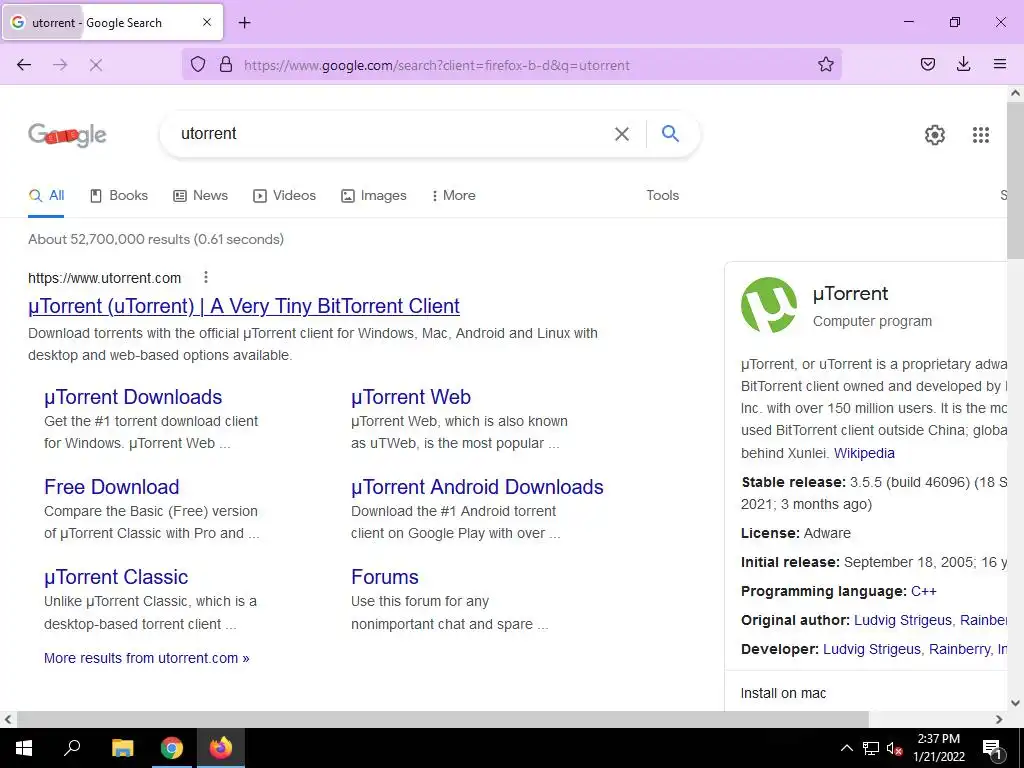1024x768 pixels.
Task: Close the utorrent Google Search tab
Action: click(x=207, y=22)
